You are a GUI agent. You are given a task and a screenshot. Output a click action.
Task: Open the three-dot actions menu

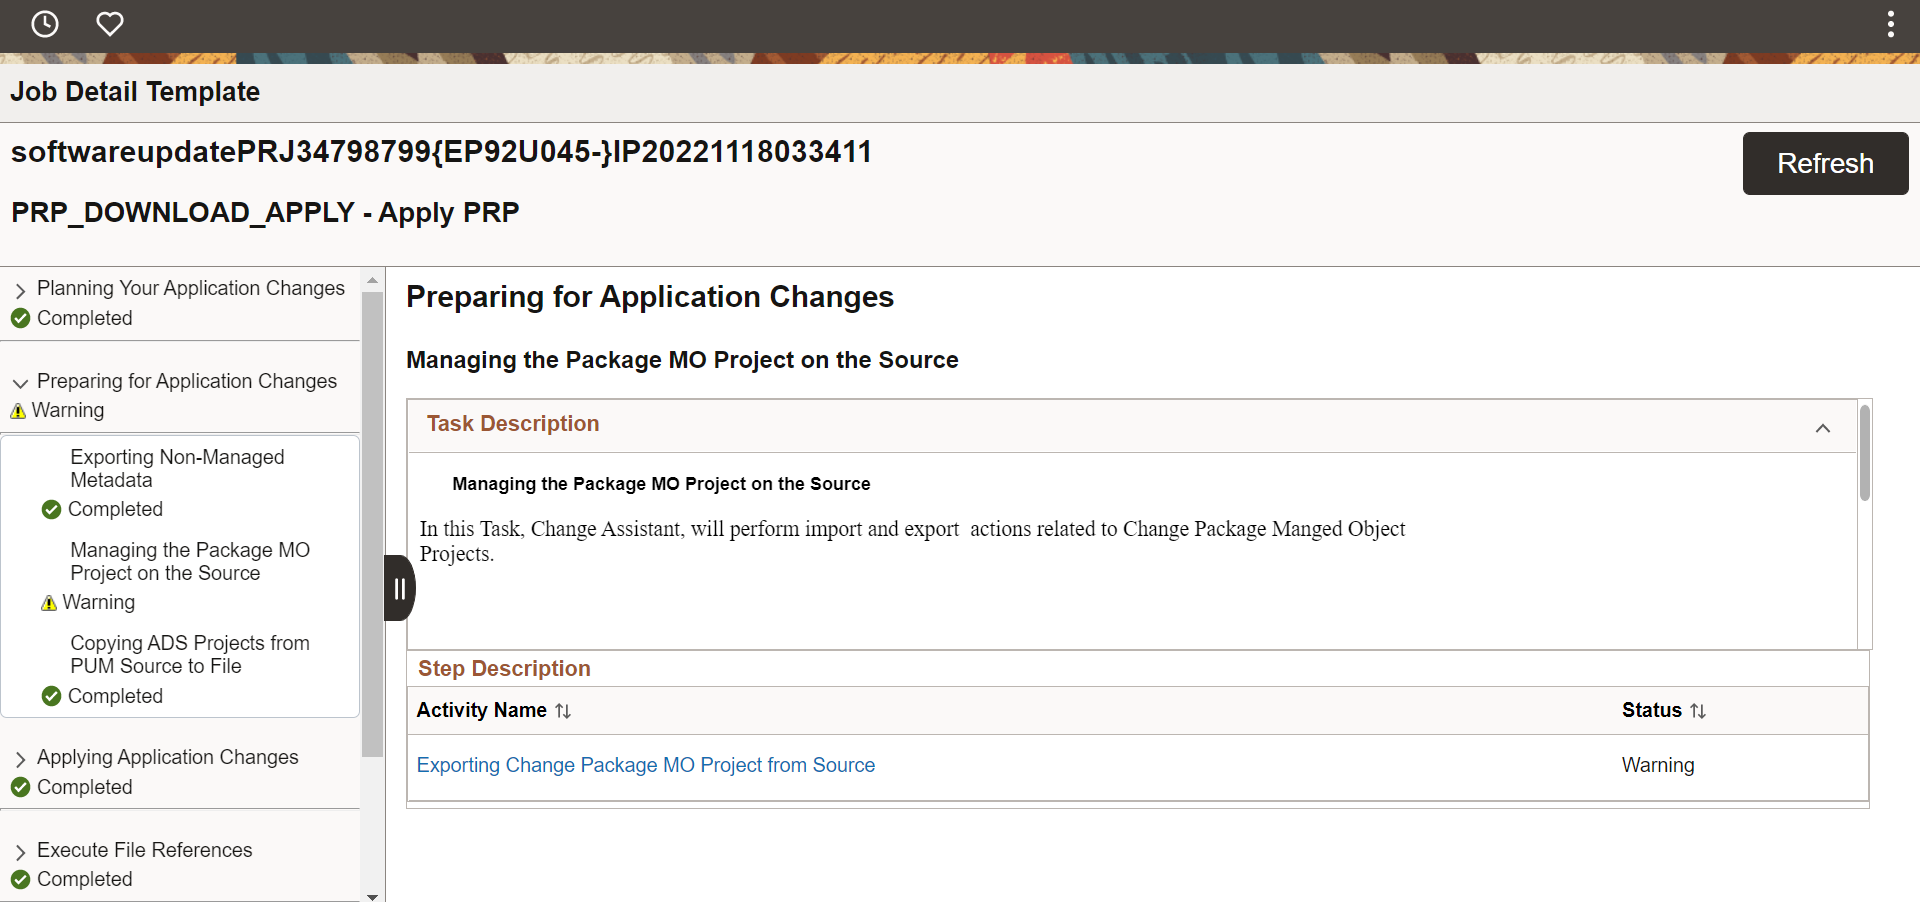pos(1890,24)
